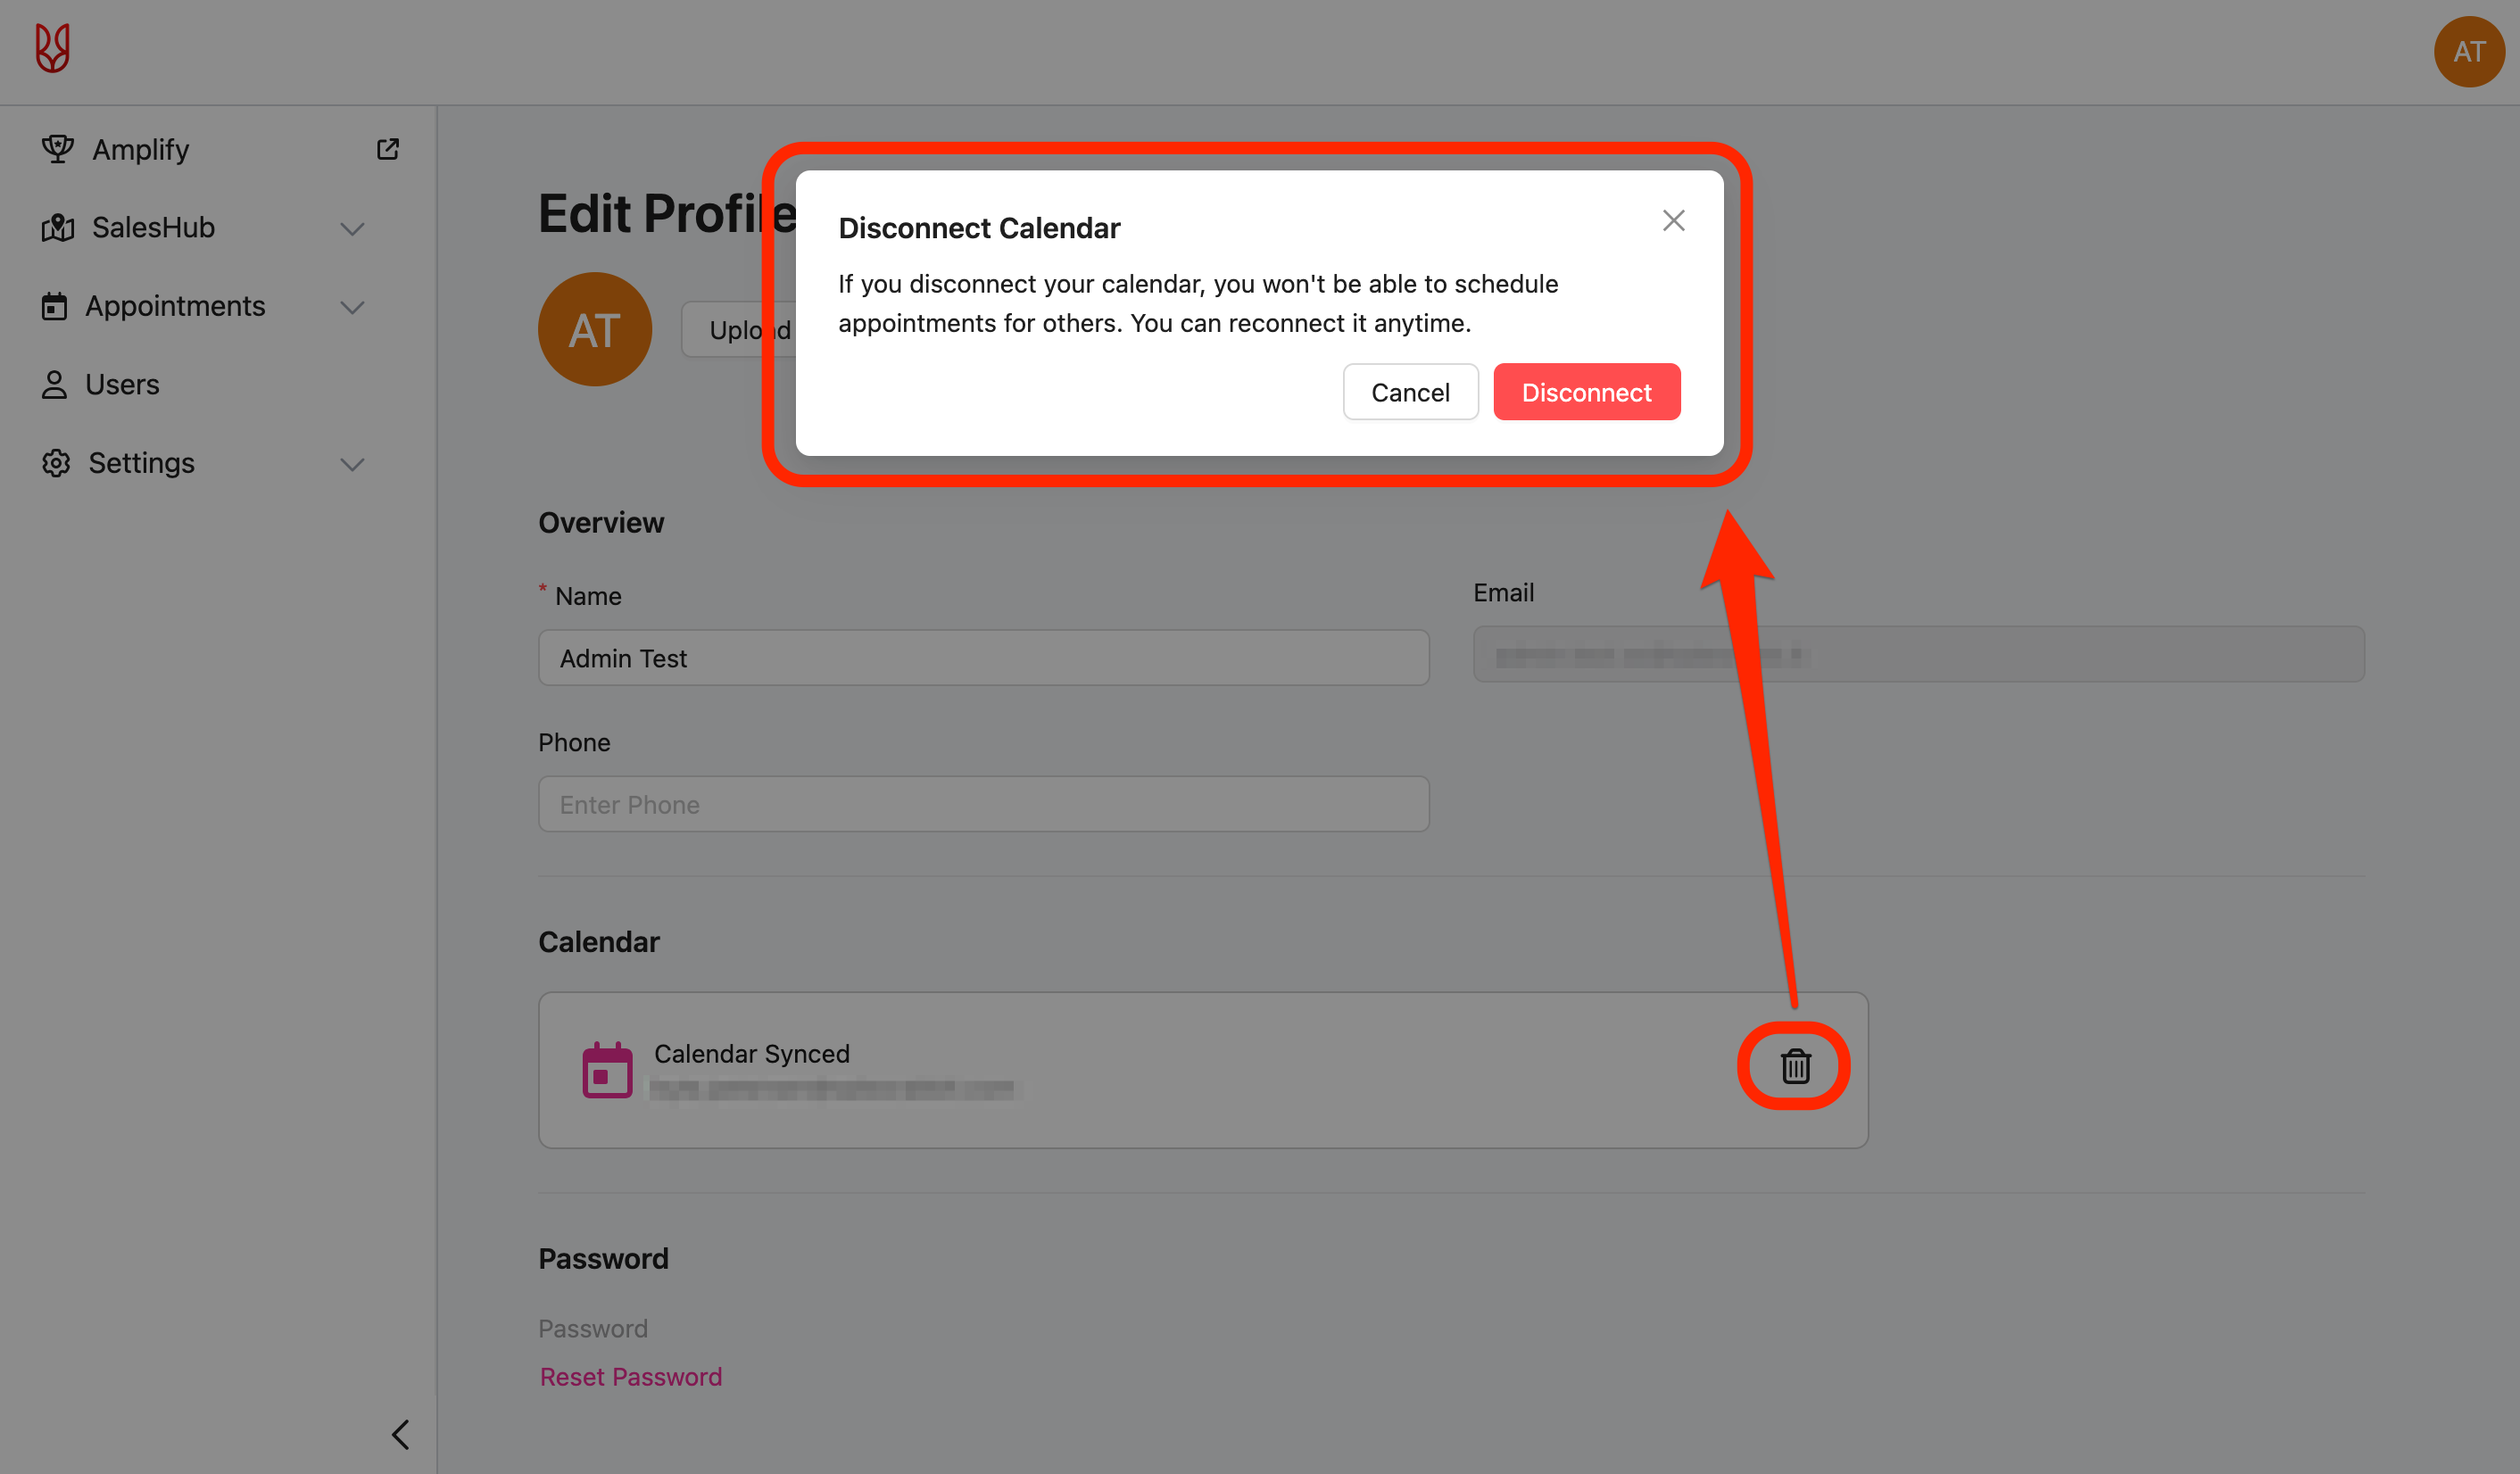Open the AT account avatar menu

tap(2468, 52)
